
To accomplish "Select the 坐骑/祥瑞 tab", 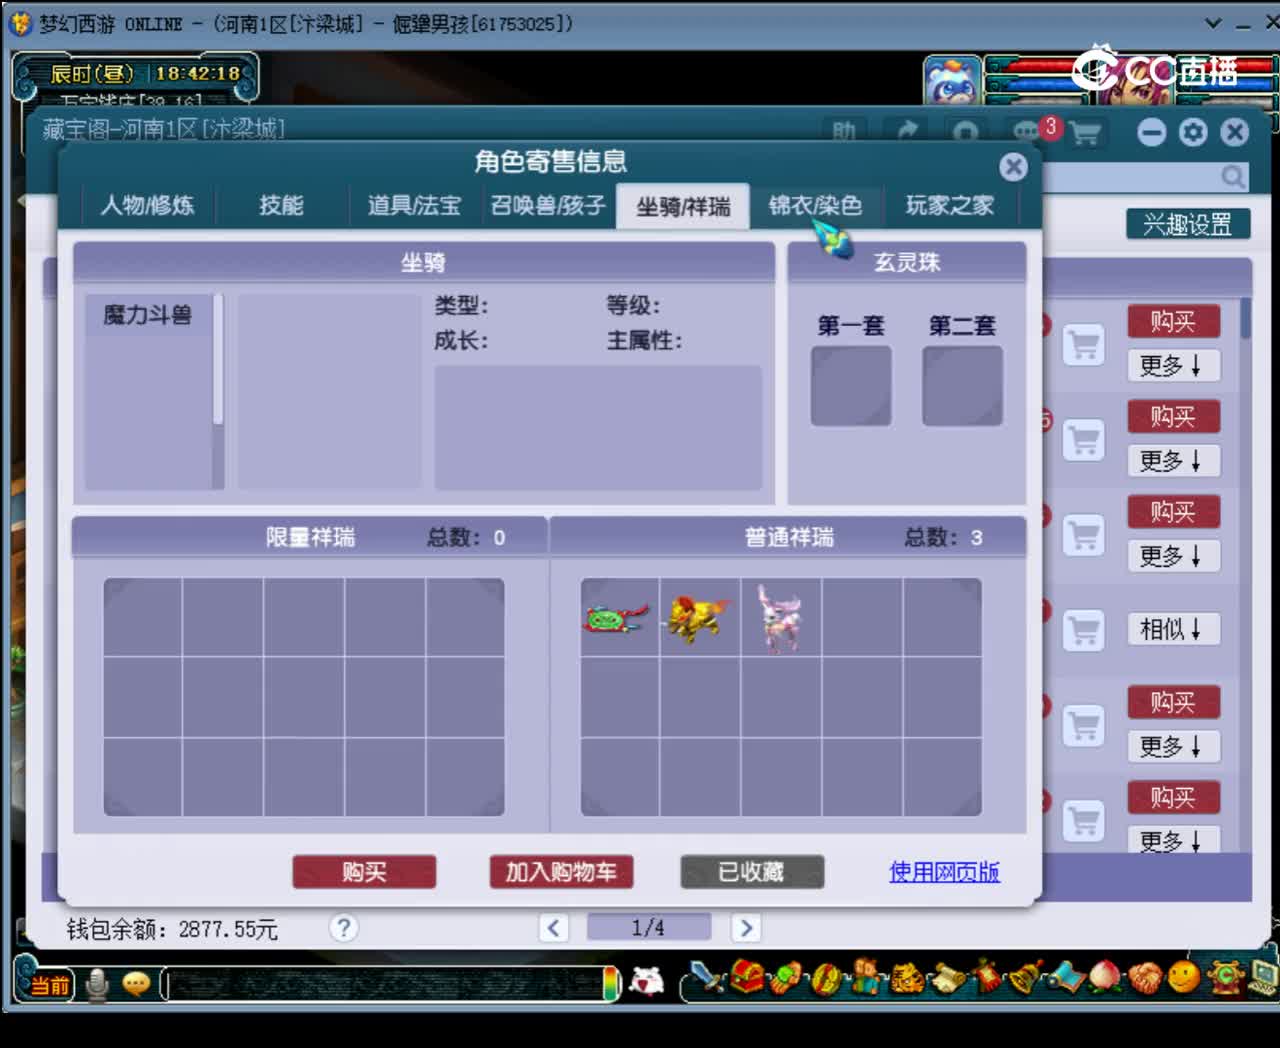I will coord(683,207).
